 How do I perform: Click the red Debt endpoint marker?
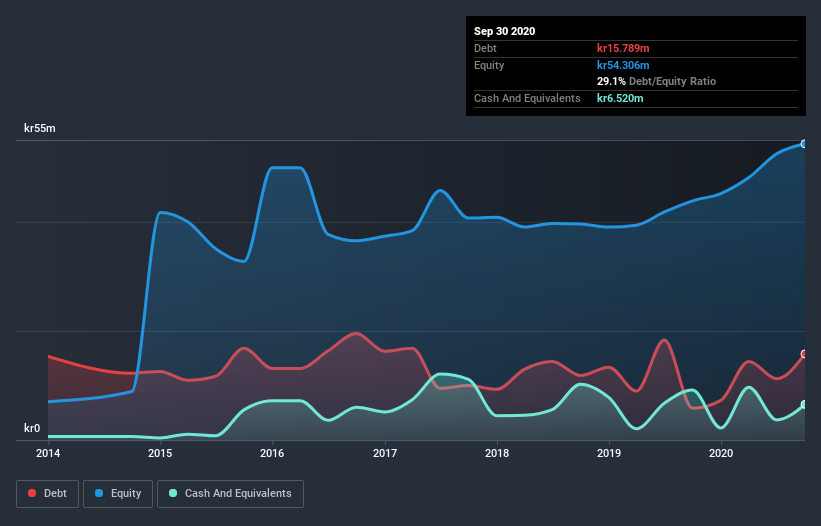(x=804, y=354)
